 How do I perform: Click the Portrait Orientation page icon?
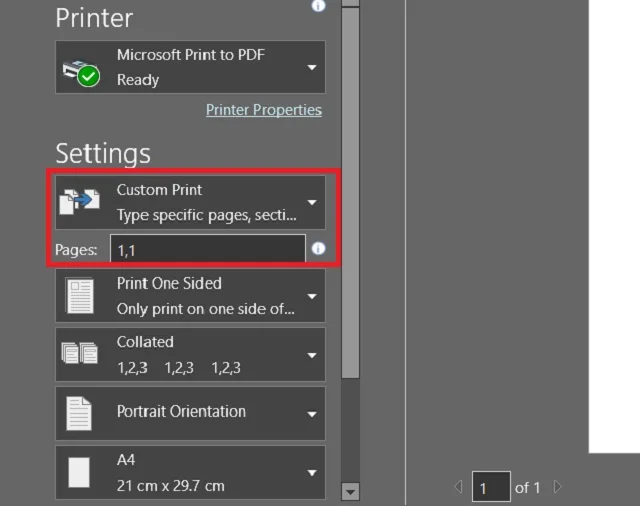pos(79,413)
